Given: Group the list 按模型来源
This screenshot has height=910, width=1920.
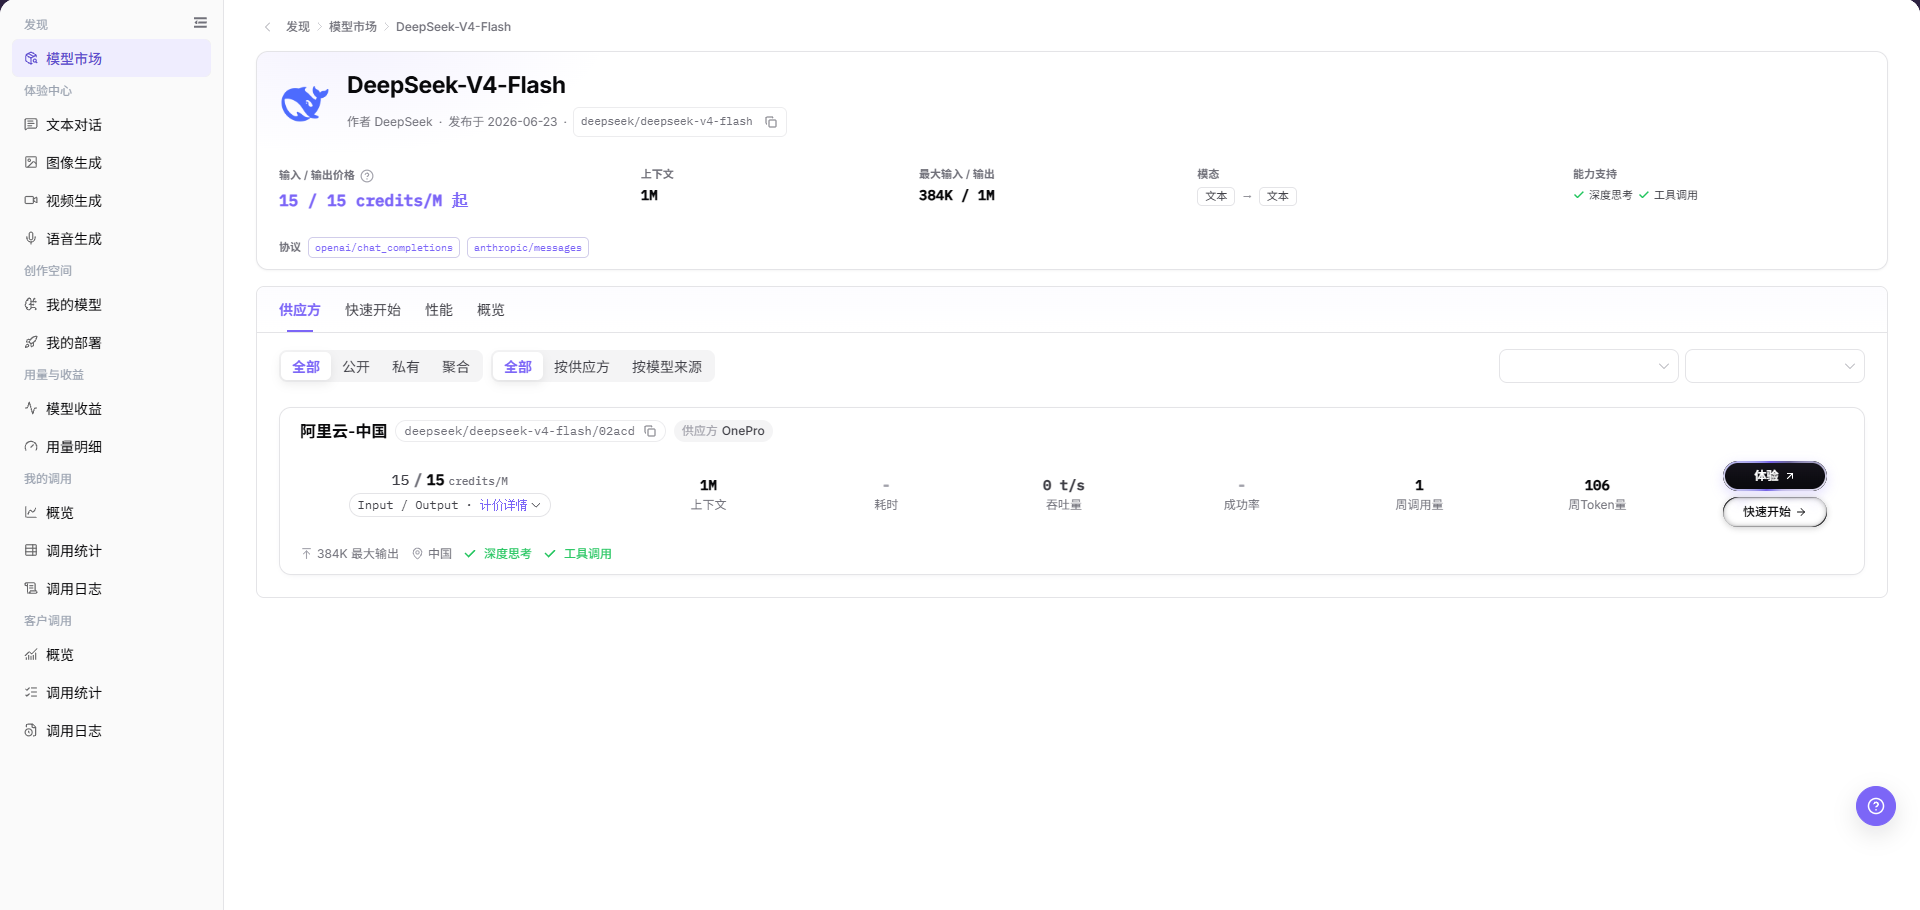Looking at the screenshot, I should [667, 367].
